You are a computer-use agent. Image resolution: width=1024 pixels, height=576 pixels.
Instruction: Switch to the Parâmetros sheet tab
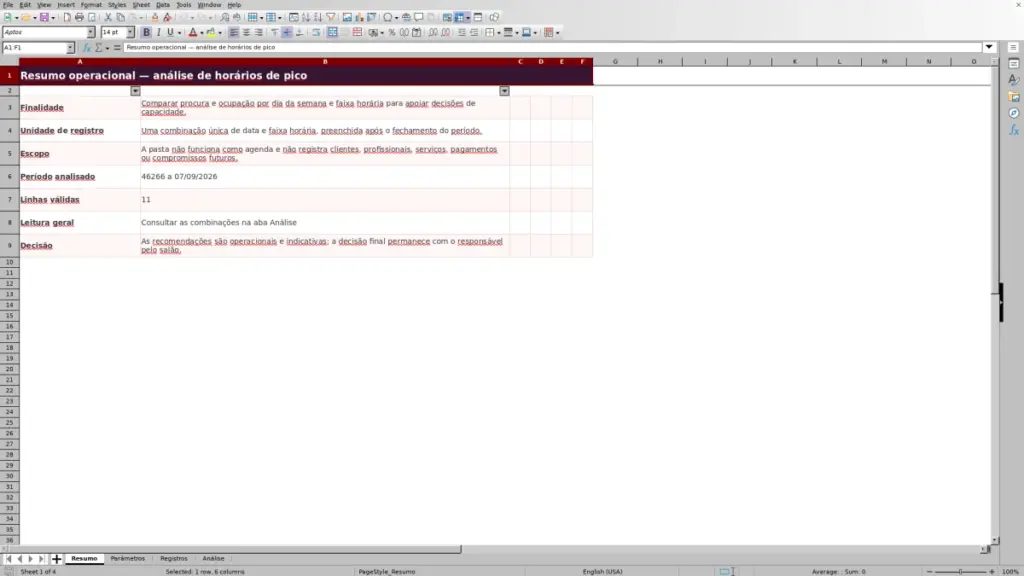[x=127, y=558]
